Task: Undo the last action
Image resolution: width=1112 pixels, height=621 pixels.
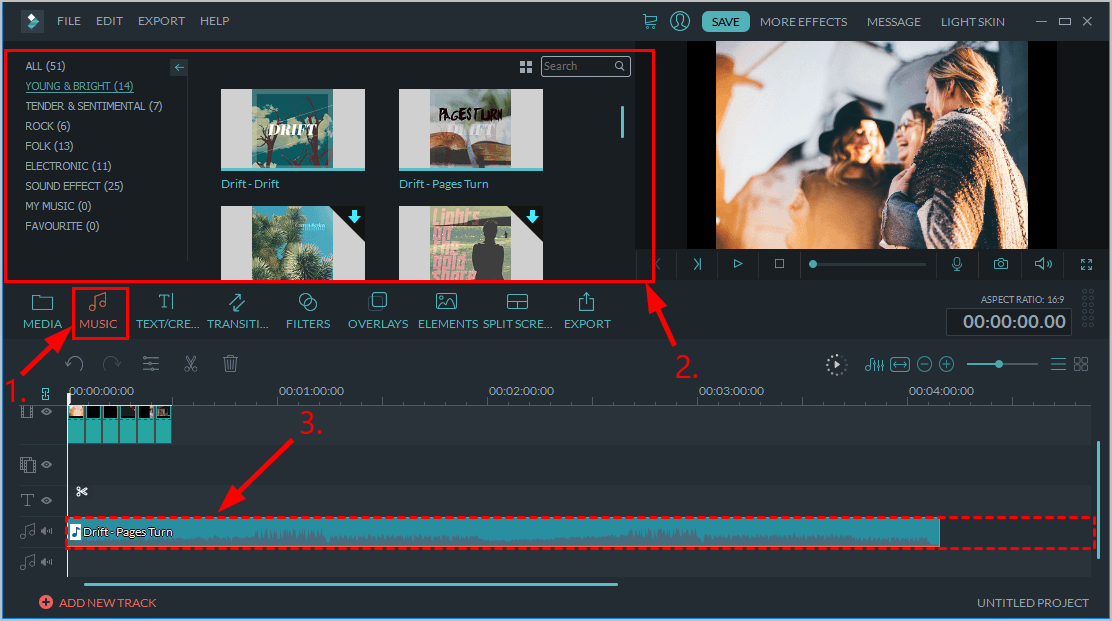Action: point(74,363)
